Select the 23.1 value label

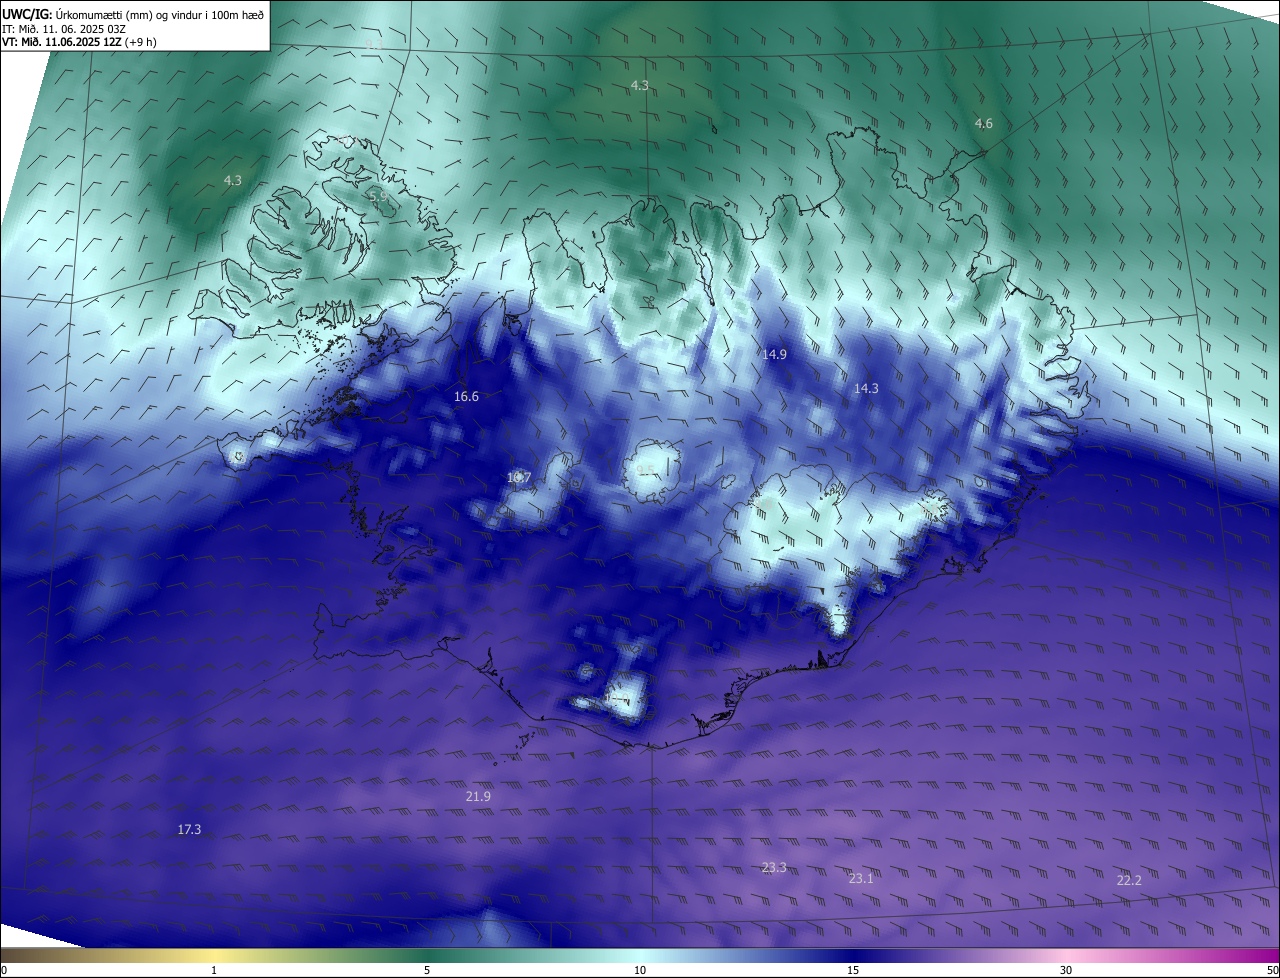click(861, 879)
